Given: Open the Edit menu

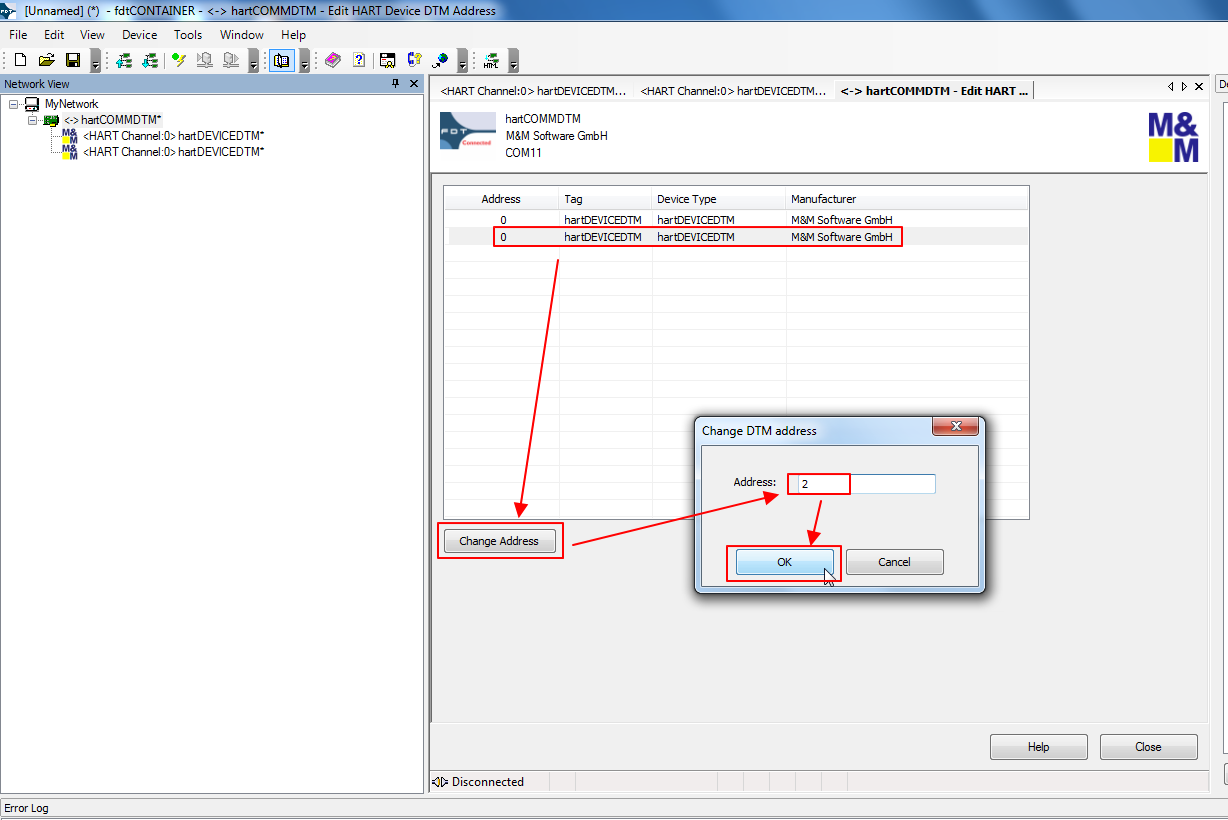Looking at the screenshot, I should coord(54,35).
